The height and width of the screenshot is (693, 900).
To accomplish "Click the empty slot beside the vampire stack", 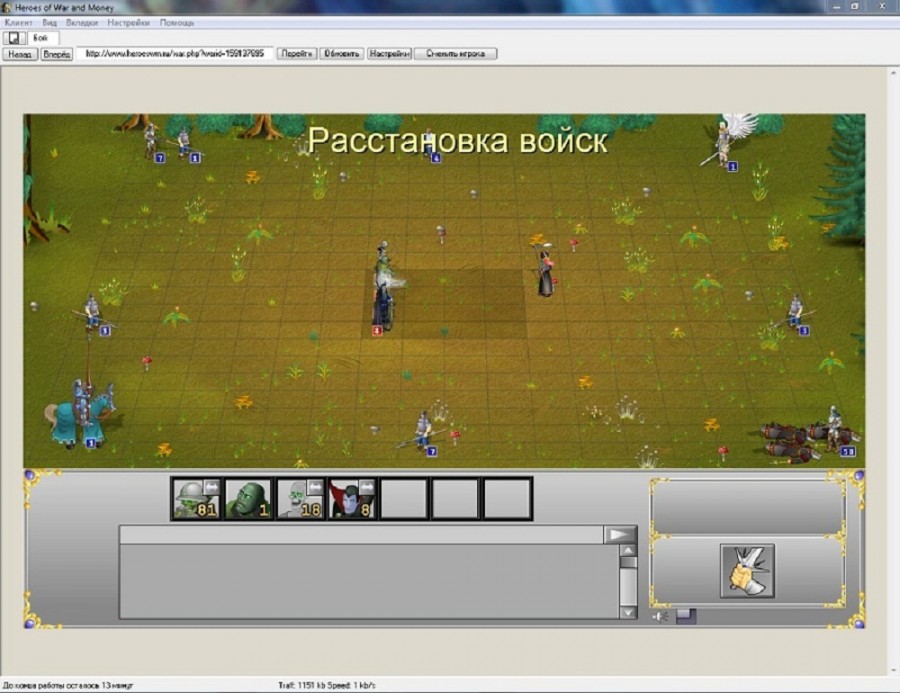I will 404,498.
